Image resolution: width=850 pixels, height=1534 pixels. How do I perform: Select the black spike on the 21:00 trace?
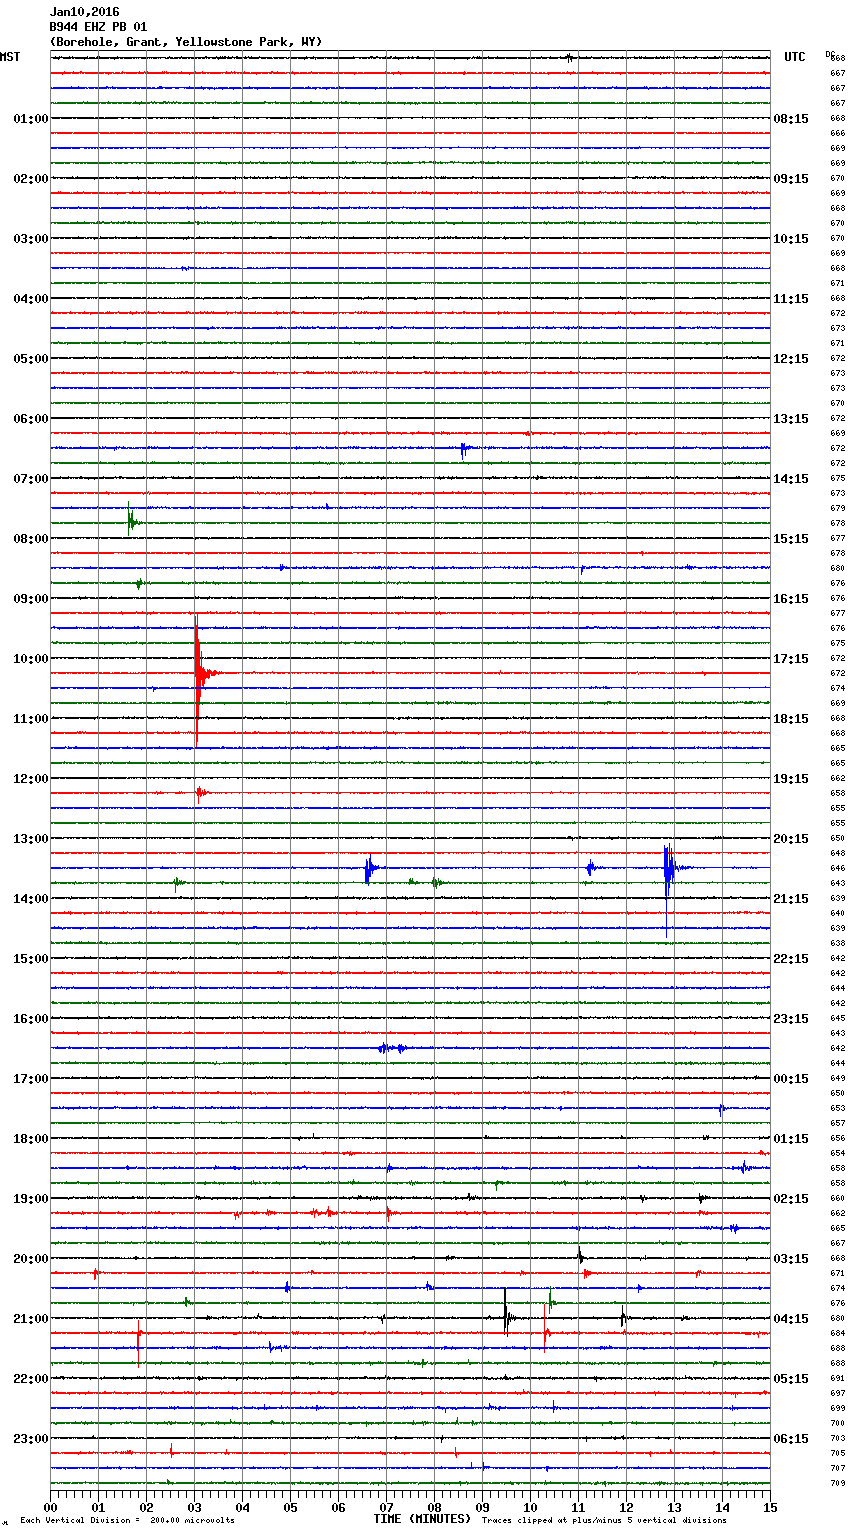point(506,1318)
